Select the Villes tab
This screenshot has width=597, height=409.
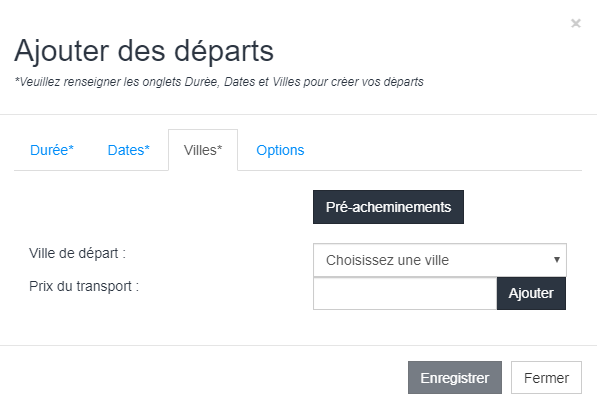203,150
